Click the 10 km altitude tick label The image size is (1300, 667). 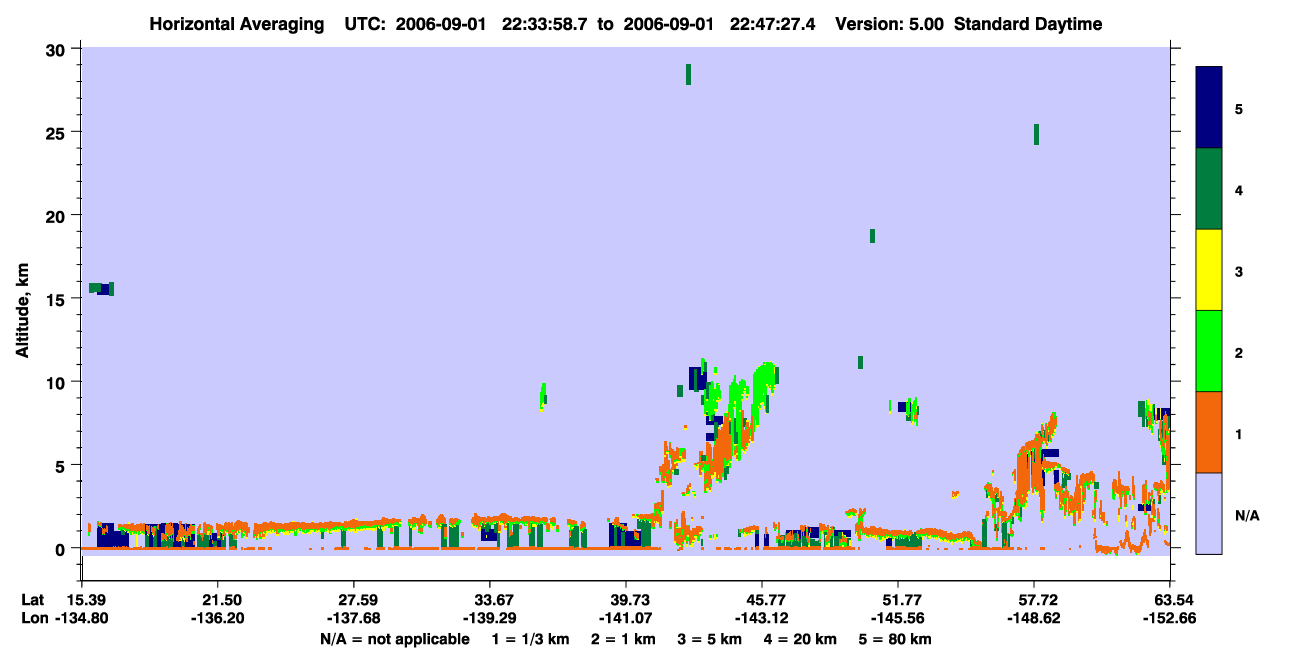[58, 382]
